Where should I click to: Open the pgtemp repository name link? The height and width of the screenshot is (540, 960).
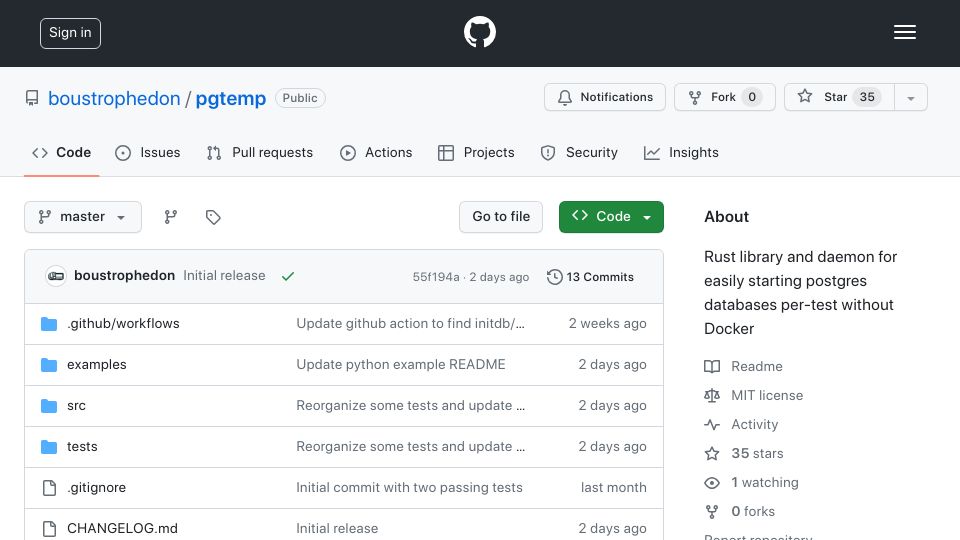coord(231,99)
